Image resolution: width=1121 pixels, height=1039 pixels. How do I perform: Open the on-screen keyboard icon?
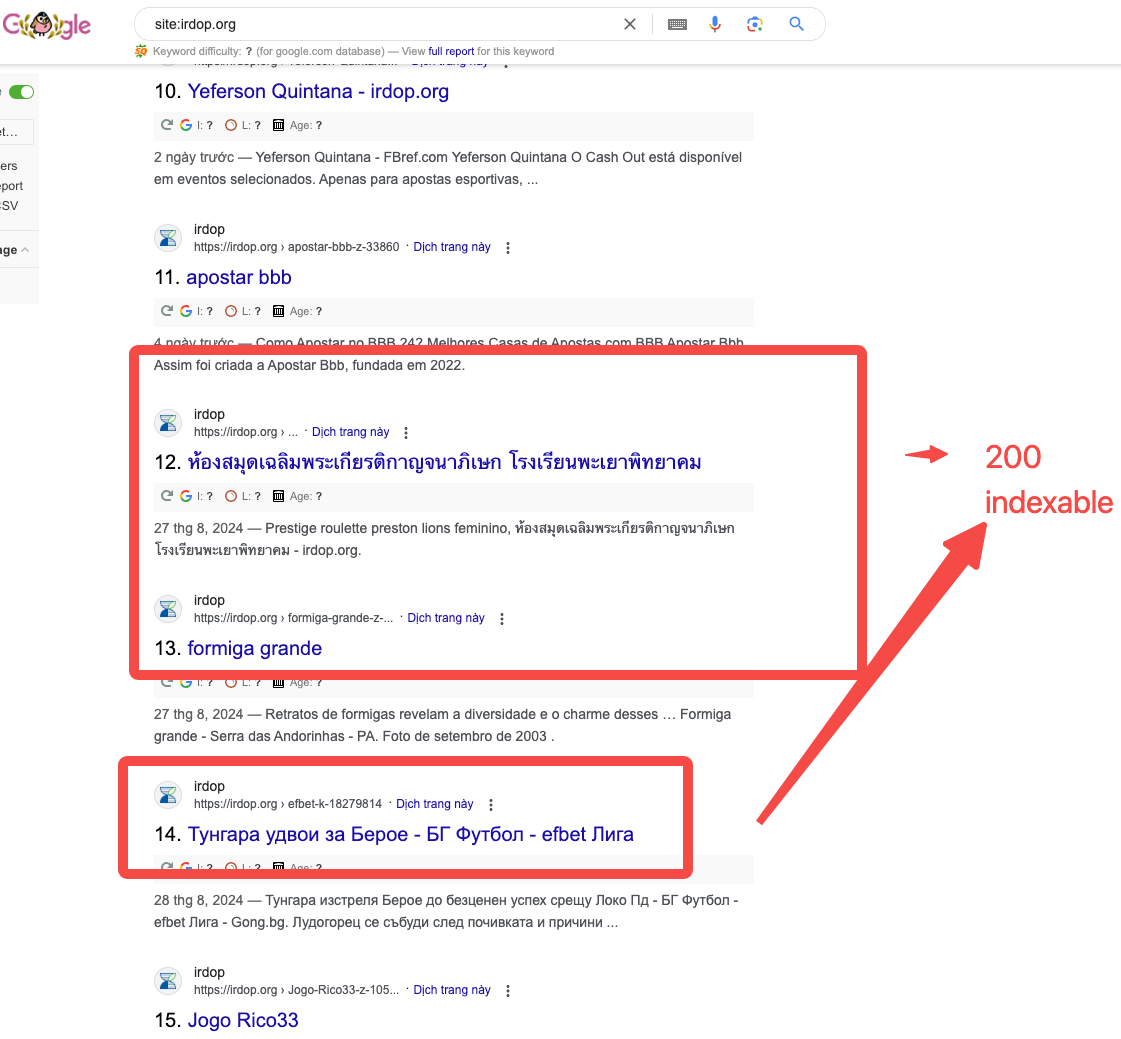[677, 24]
